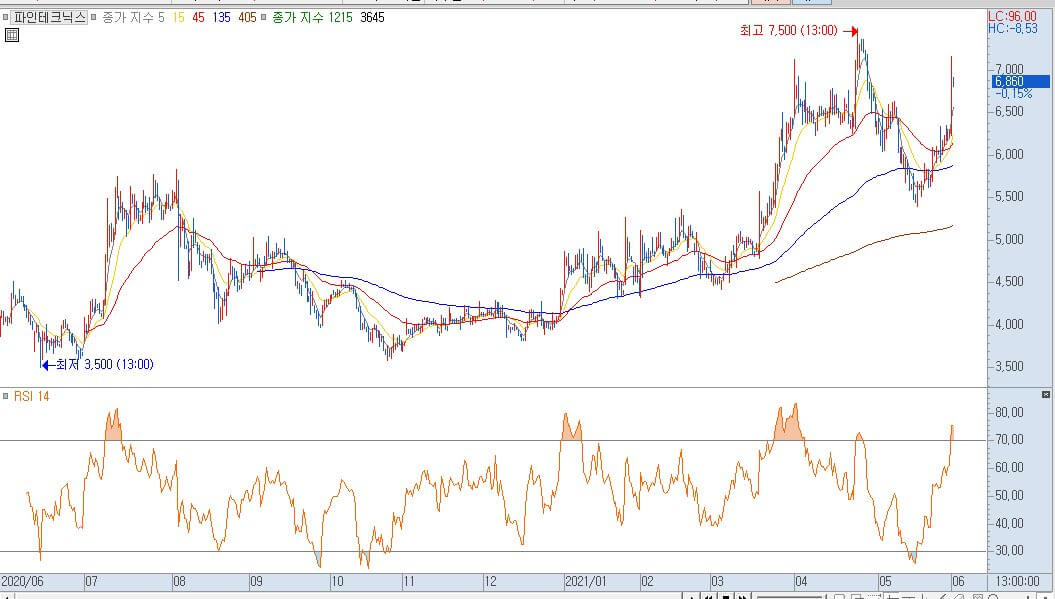Select the yellow 15 moving average label
The height and width of the screenshot is (599, 1055).
(x=178, y=17)
